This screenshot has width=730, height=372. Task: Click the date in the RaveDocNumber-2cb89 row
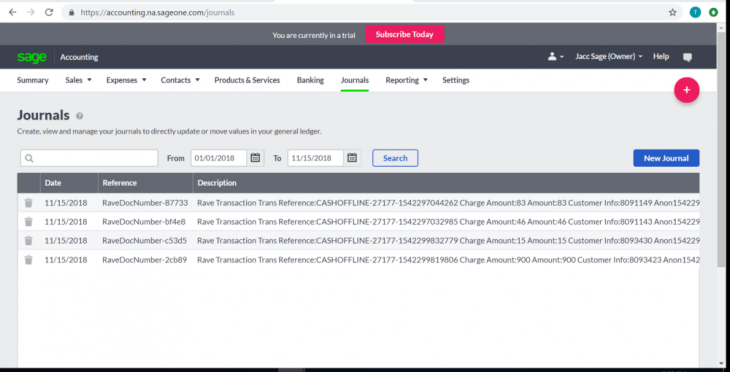click(66, 260)
